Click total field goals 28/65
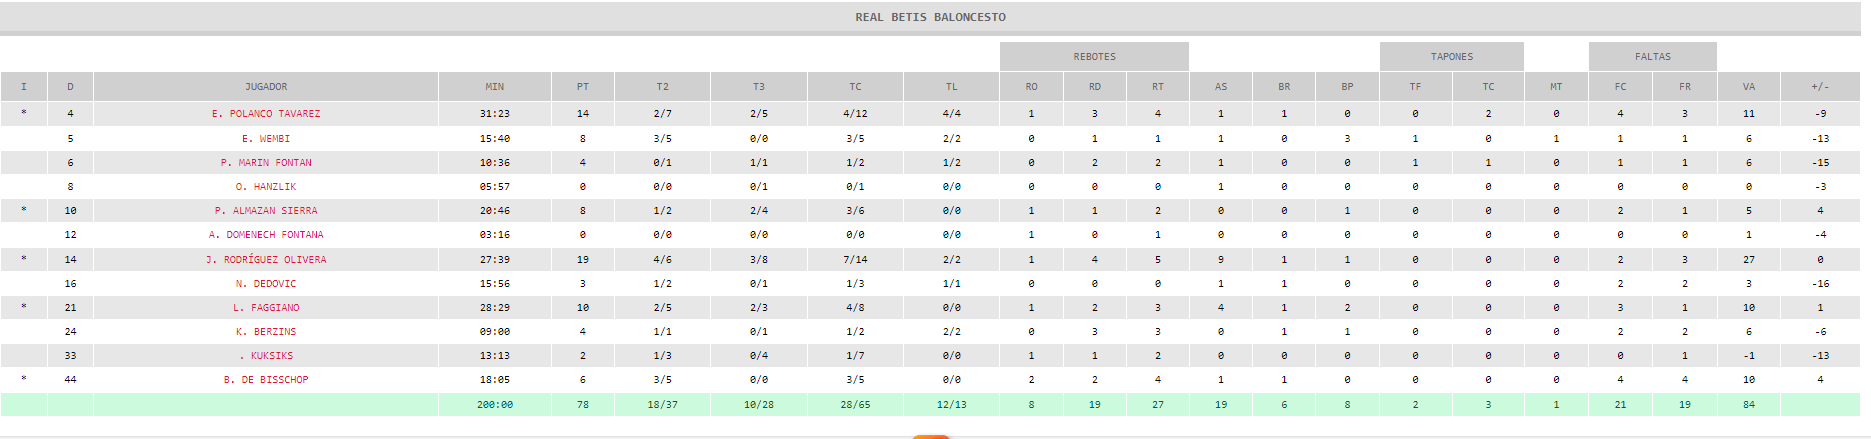This screenshot has width=1871, height=439. tap(855, 405)
